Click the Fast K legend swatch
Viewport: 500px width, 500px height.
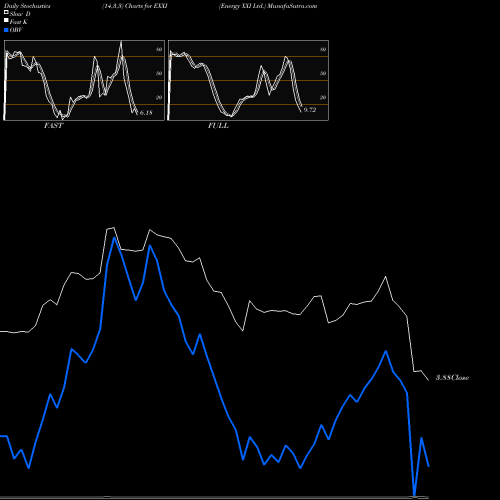(x=6, y=21)
